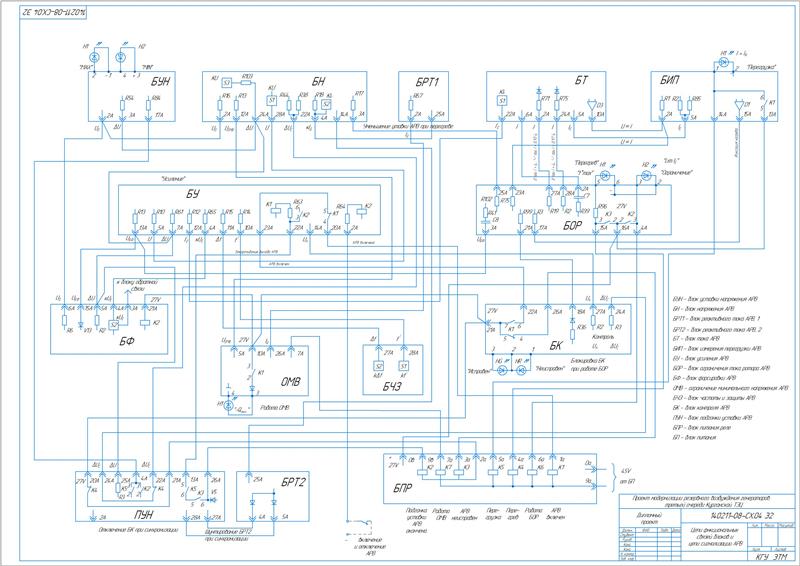
Task: Select the БРТ1 block title
Action: [x=427, y=81]
